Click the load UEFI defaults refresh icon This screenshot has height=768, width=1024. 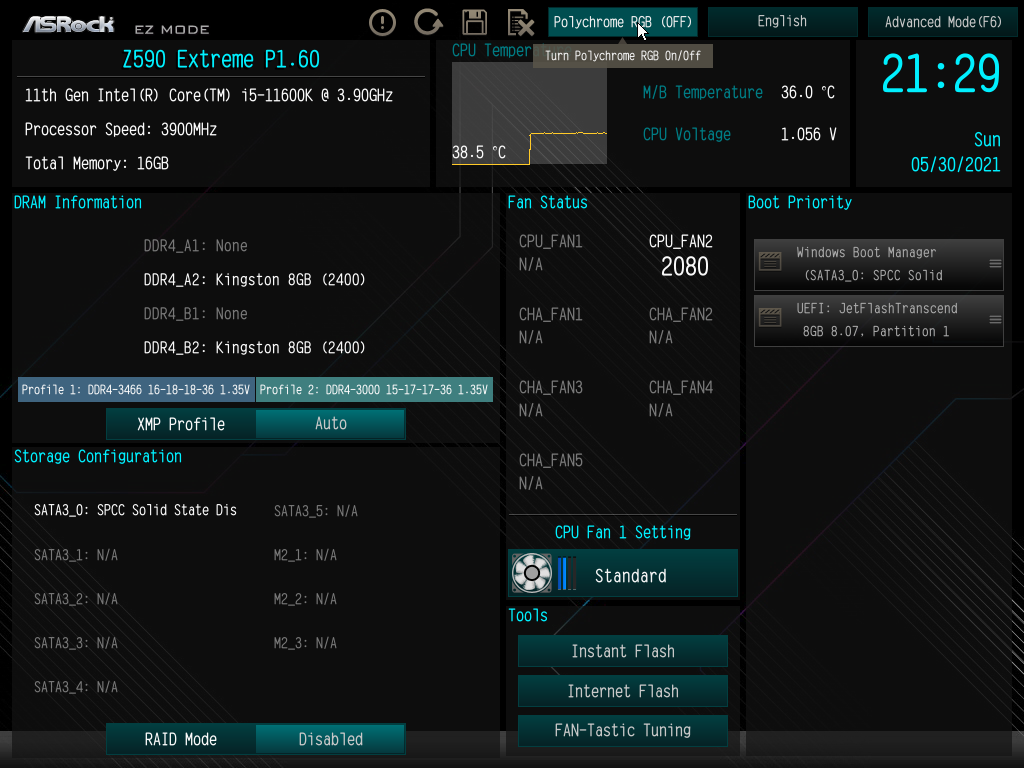428,22
